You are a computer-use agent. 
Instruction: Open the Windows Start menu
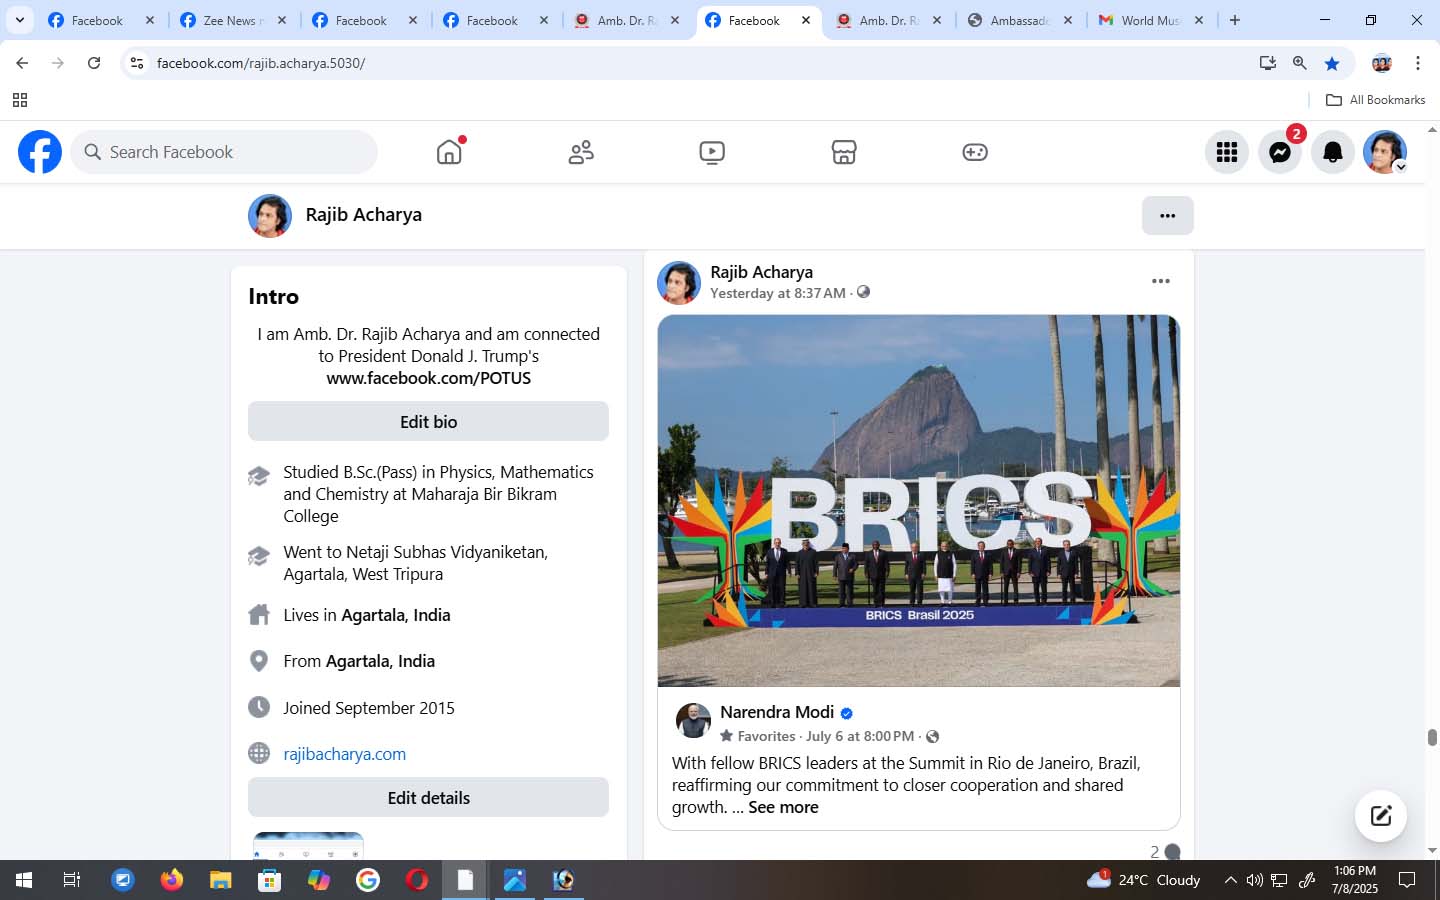24,880
